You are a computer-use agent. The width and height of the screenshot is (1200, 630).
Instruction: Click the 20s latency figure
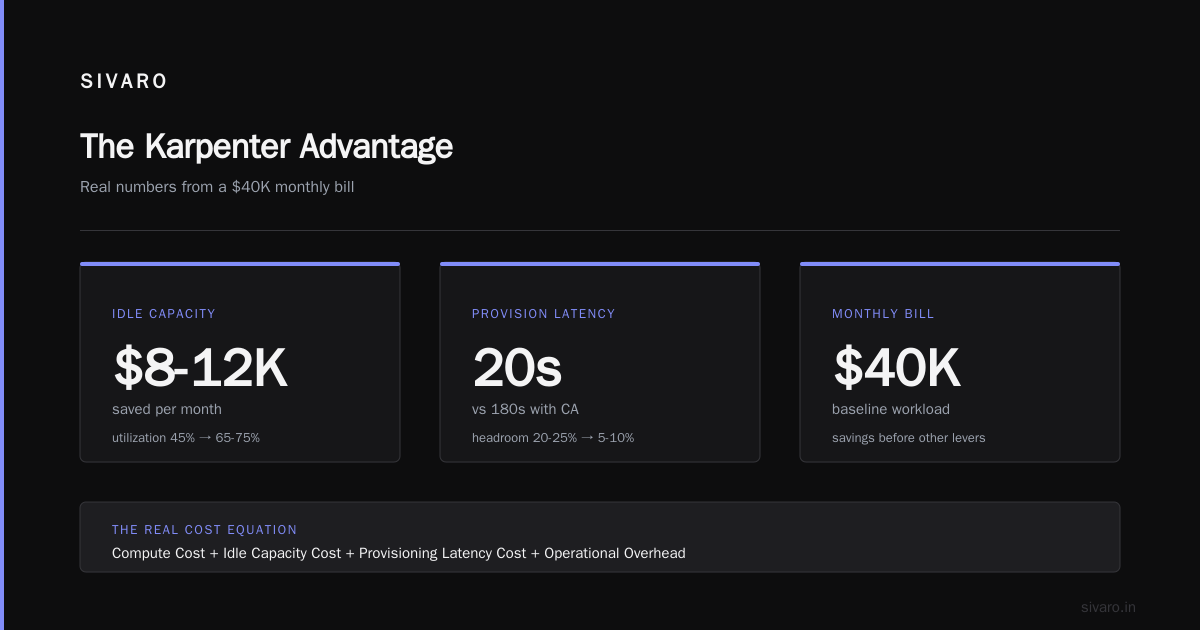517,368
